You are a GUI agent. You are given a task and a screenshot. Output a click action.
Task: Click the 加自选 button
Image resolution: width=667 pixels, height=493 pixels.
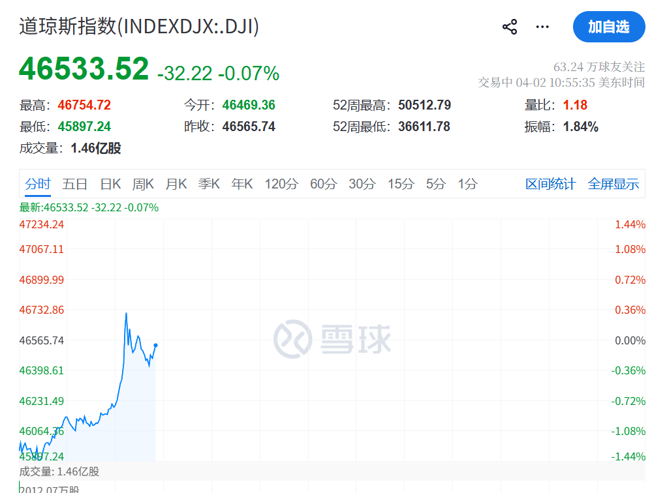[608, 27]
